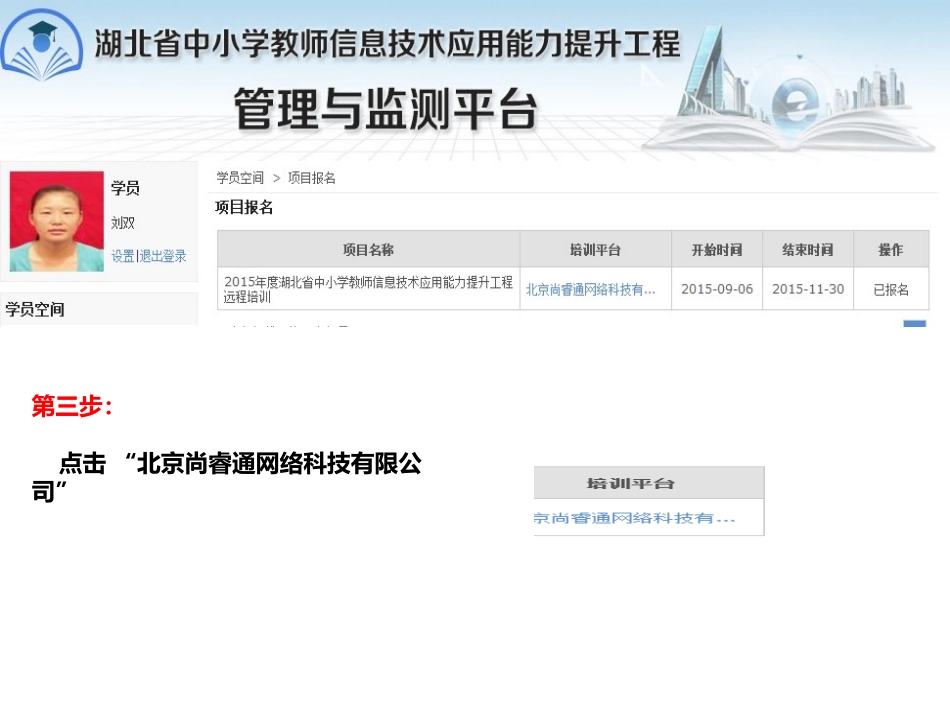Click the student name 刘双
The width and height of the screenshot is (950, 713).
123,223
